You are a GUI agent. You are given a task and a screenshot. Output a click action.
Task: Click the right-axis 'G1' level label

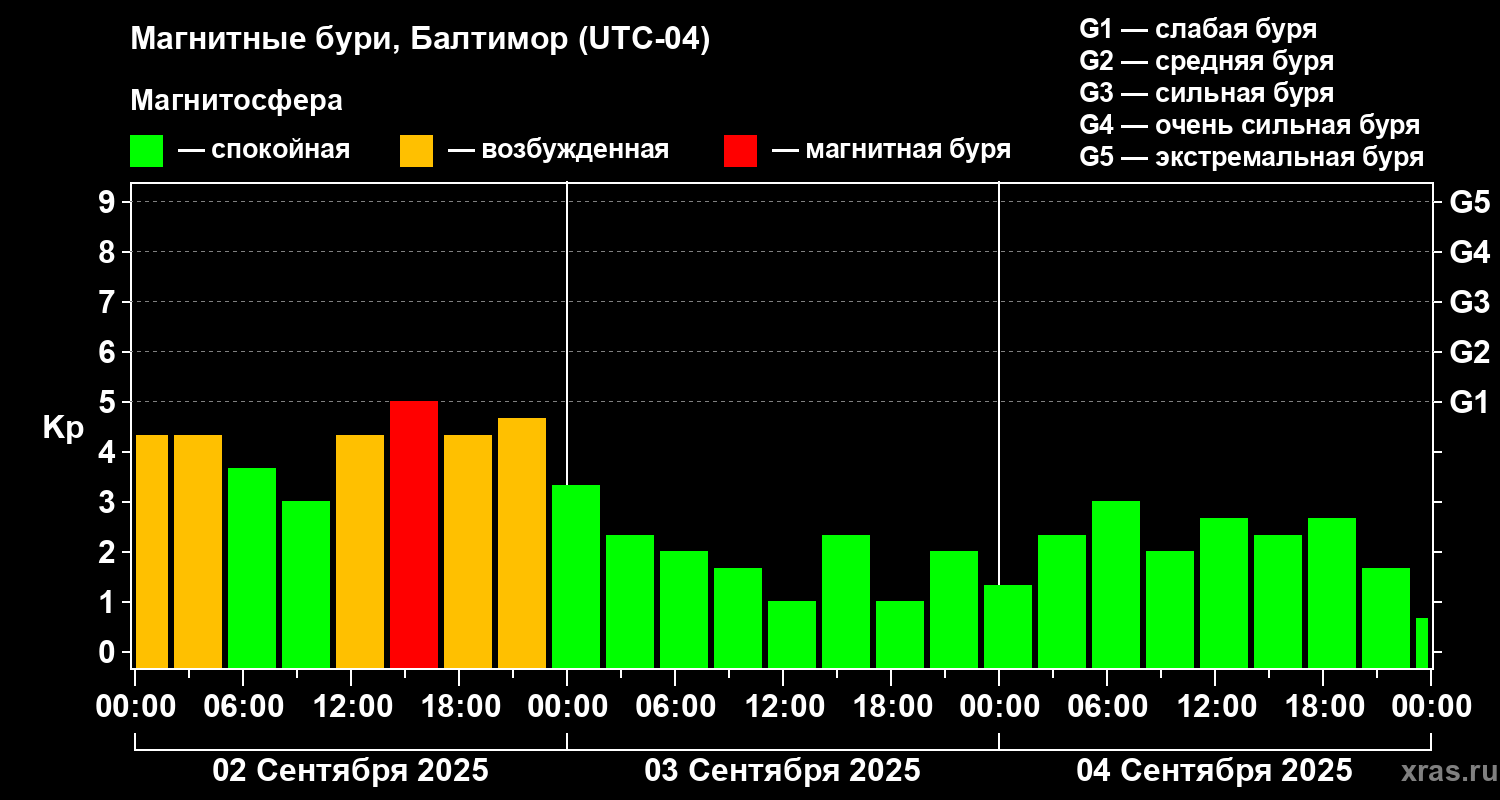tap(1469, 402)
